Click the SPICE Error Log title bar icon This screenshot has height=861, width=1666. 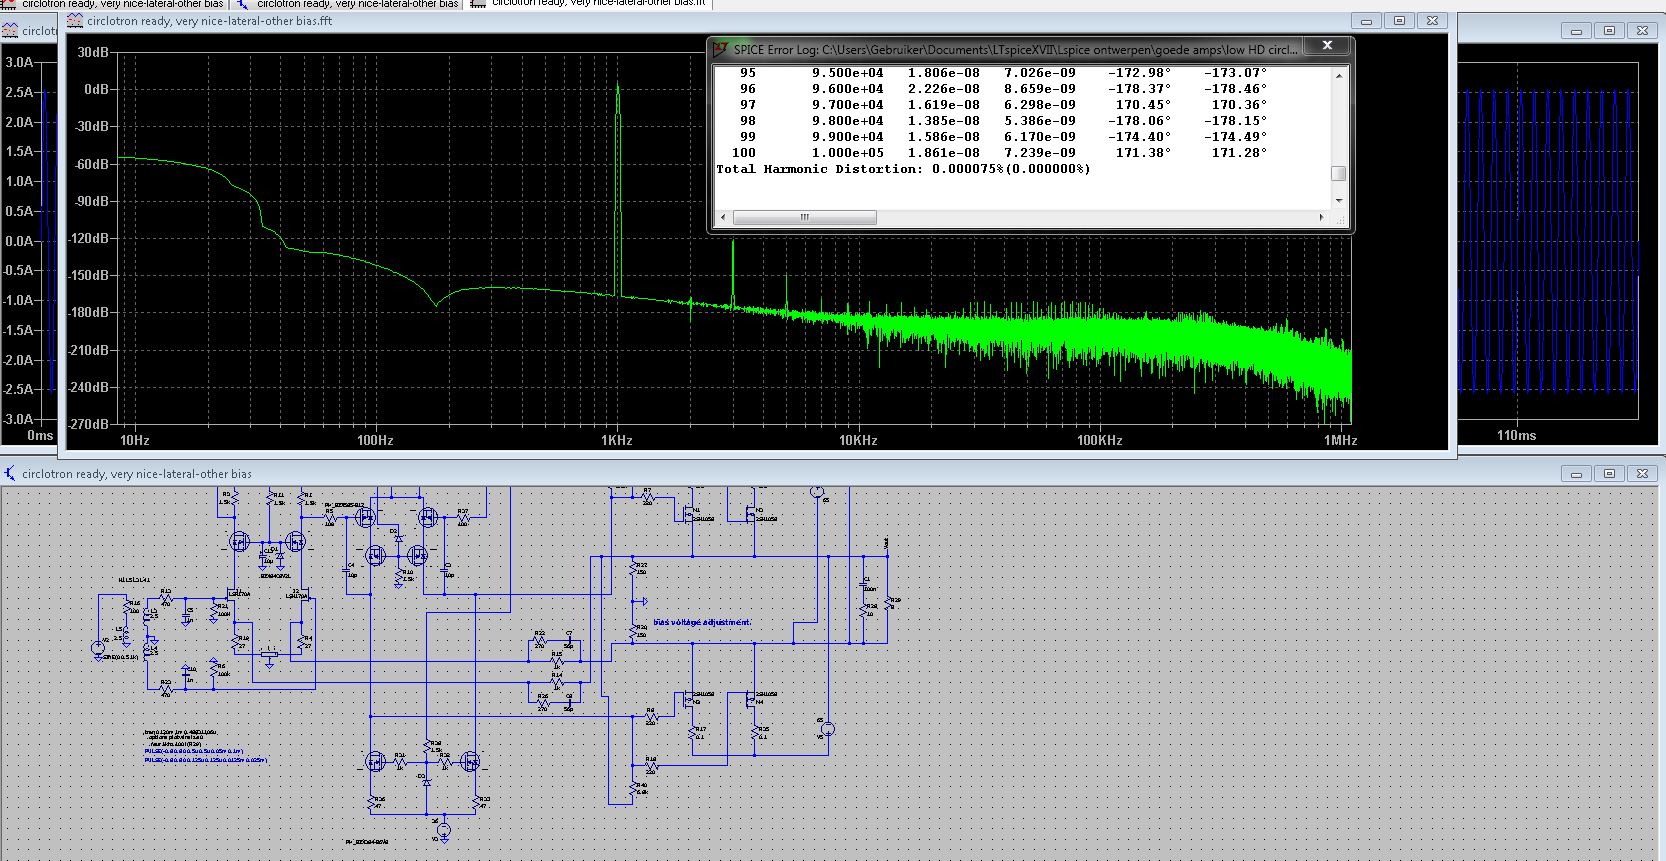coord(720,48)
